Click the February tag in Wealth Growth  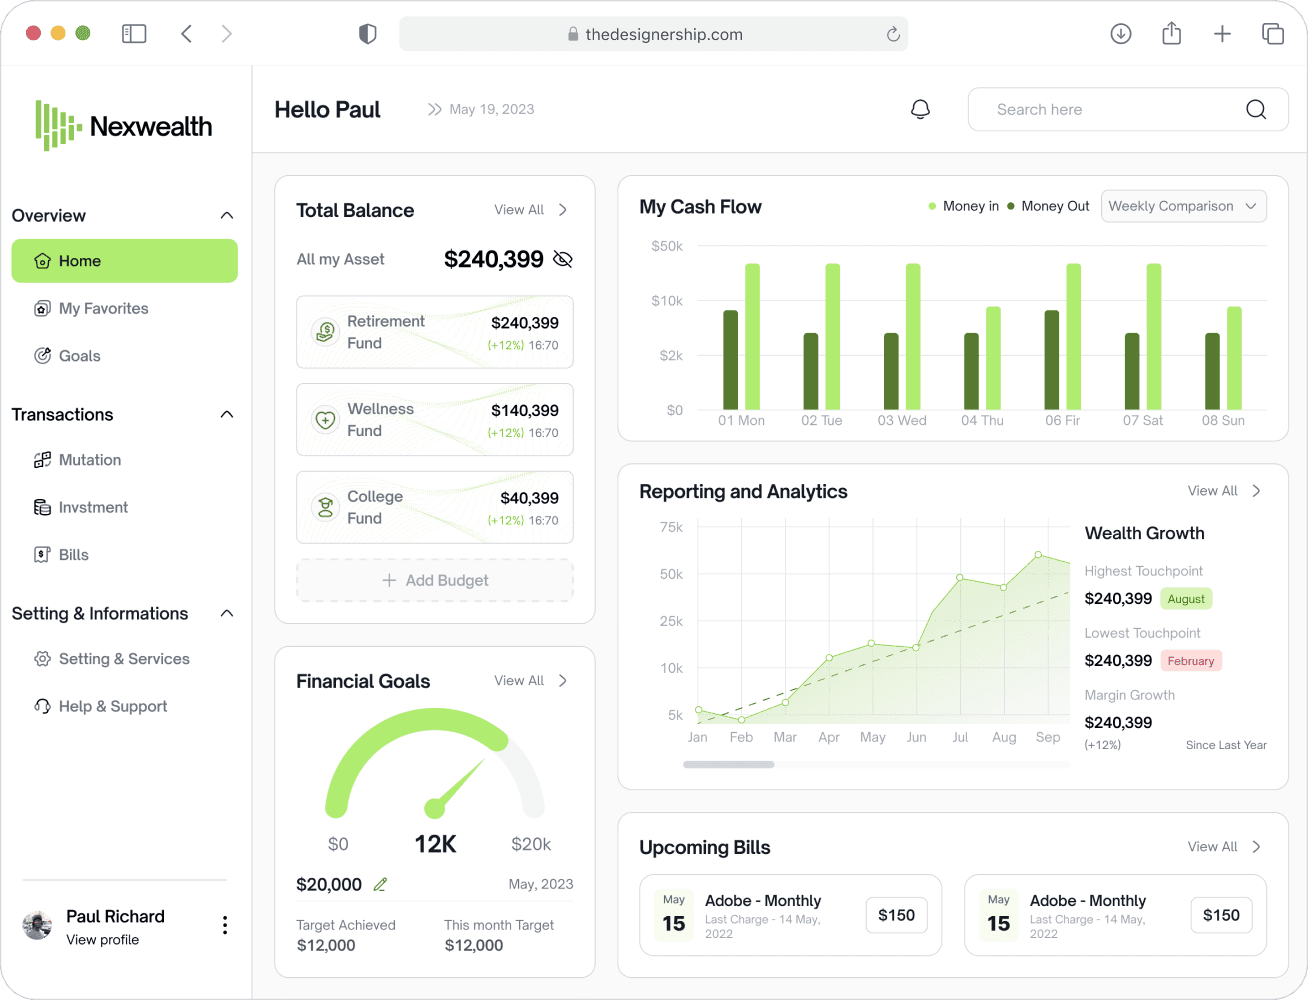pos(1191,661)
